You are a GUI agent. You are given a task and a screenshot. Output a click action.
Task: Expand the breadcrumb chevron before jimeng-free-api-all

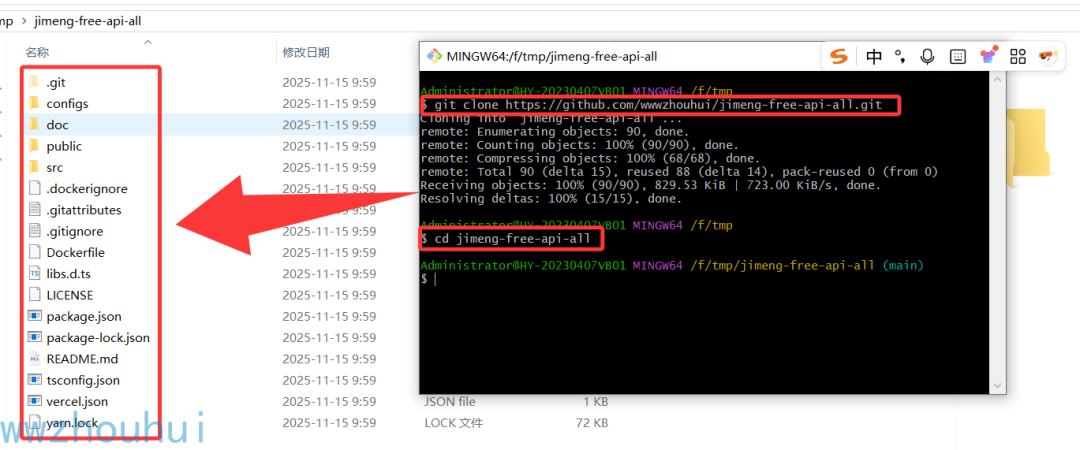[x=25, y=21]
